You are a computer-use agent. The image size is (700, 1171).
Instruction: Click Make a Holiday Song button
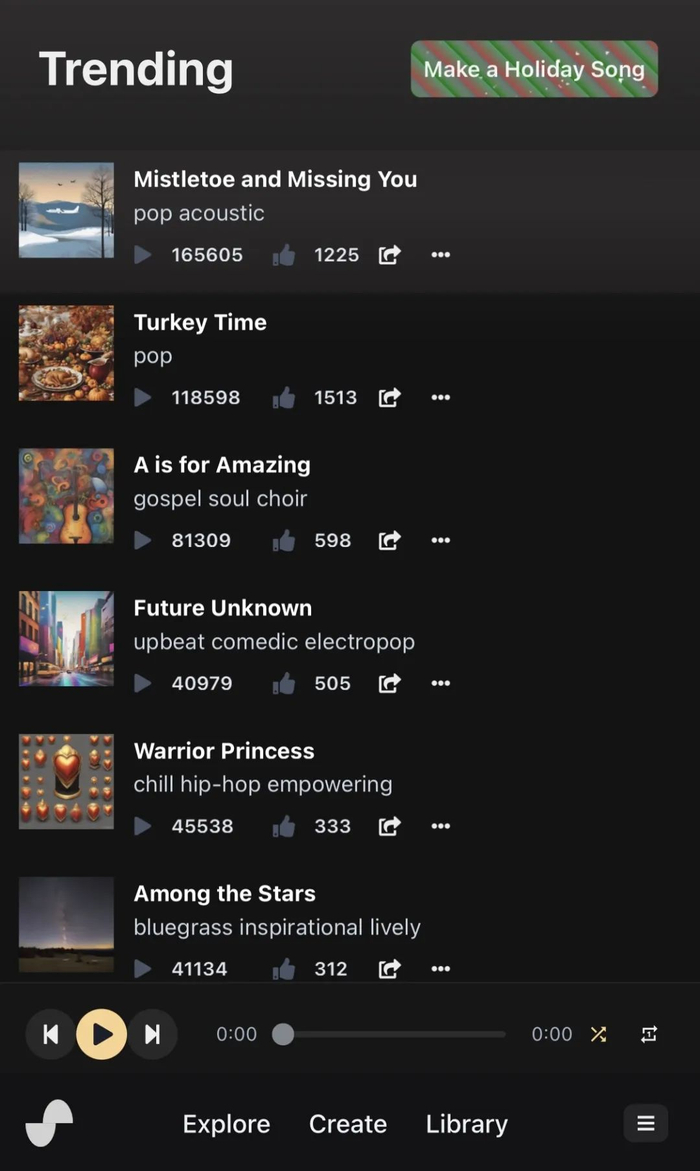(534, 69)
